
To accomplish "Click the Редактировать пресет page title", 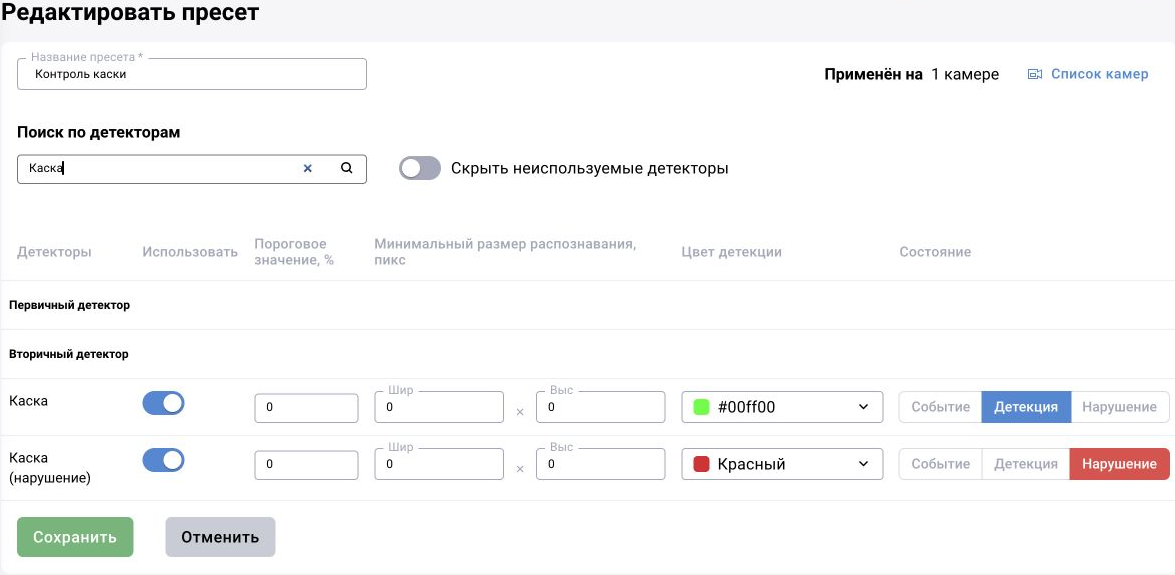I will tap(130, 13).
